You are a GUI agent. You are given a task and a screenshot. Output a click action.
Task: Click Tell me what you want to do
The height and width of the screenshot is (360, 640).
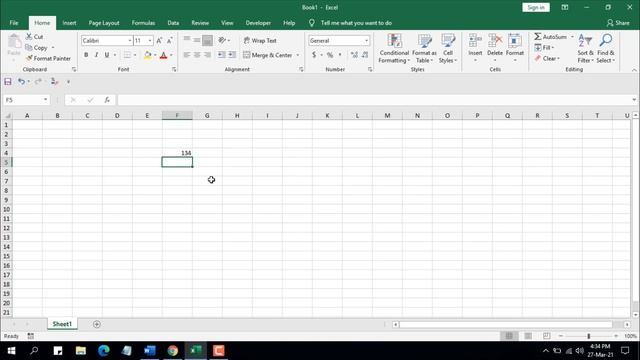click(356, 23)
